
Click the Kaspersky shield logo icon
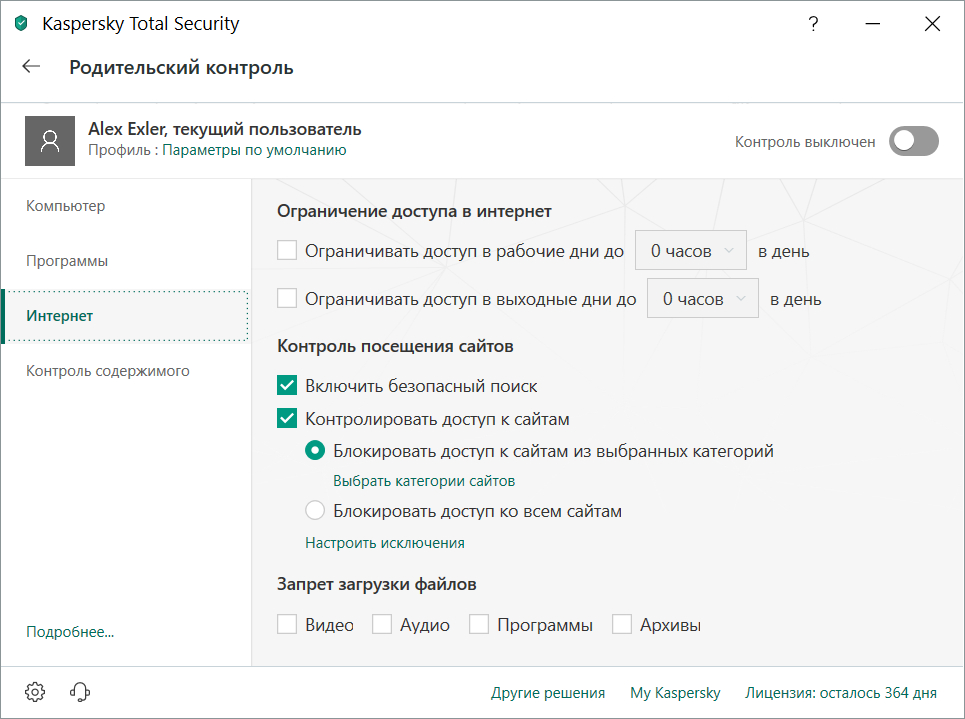[x=22, y=24]
